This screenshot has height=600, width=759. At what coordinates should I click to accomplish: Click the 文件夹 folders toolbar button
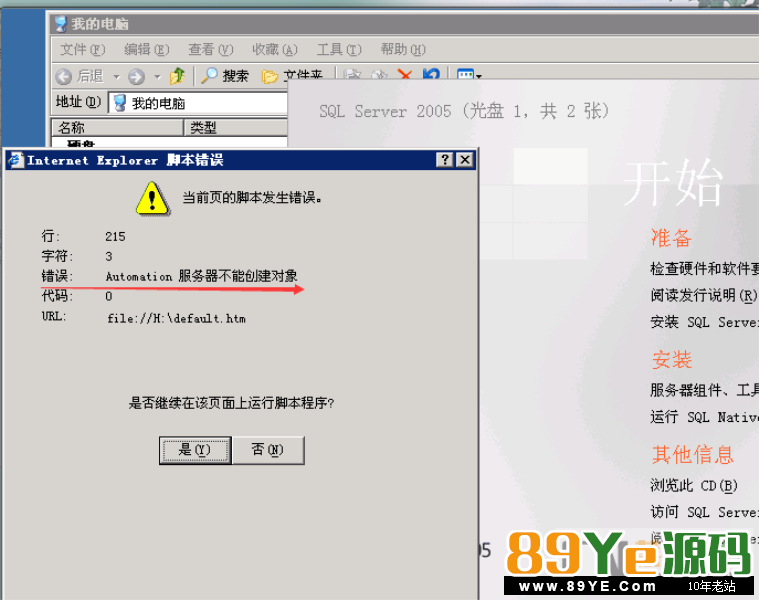pos(292,75)
